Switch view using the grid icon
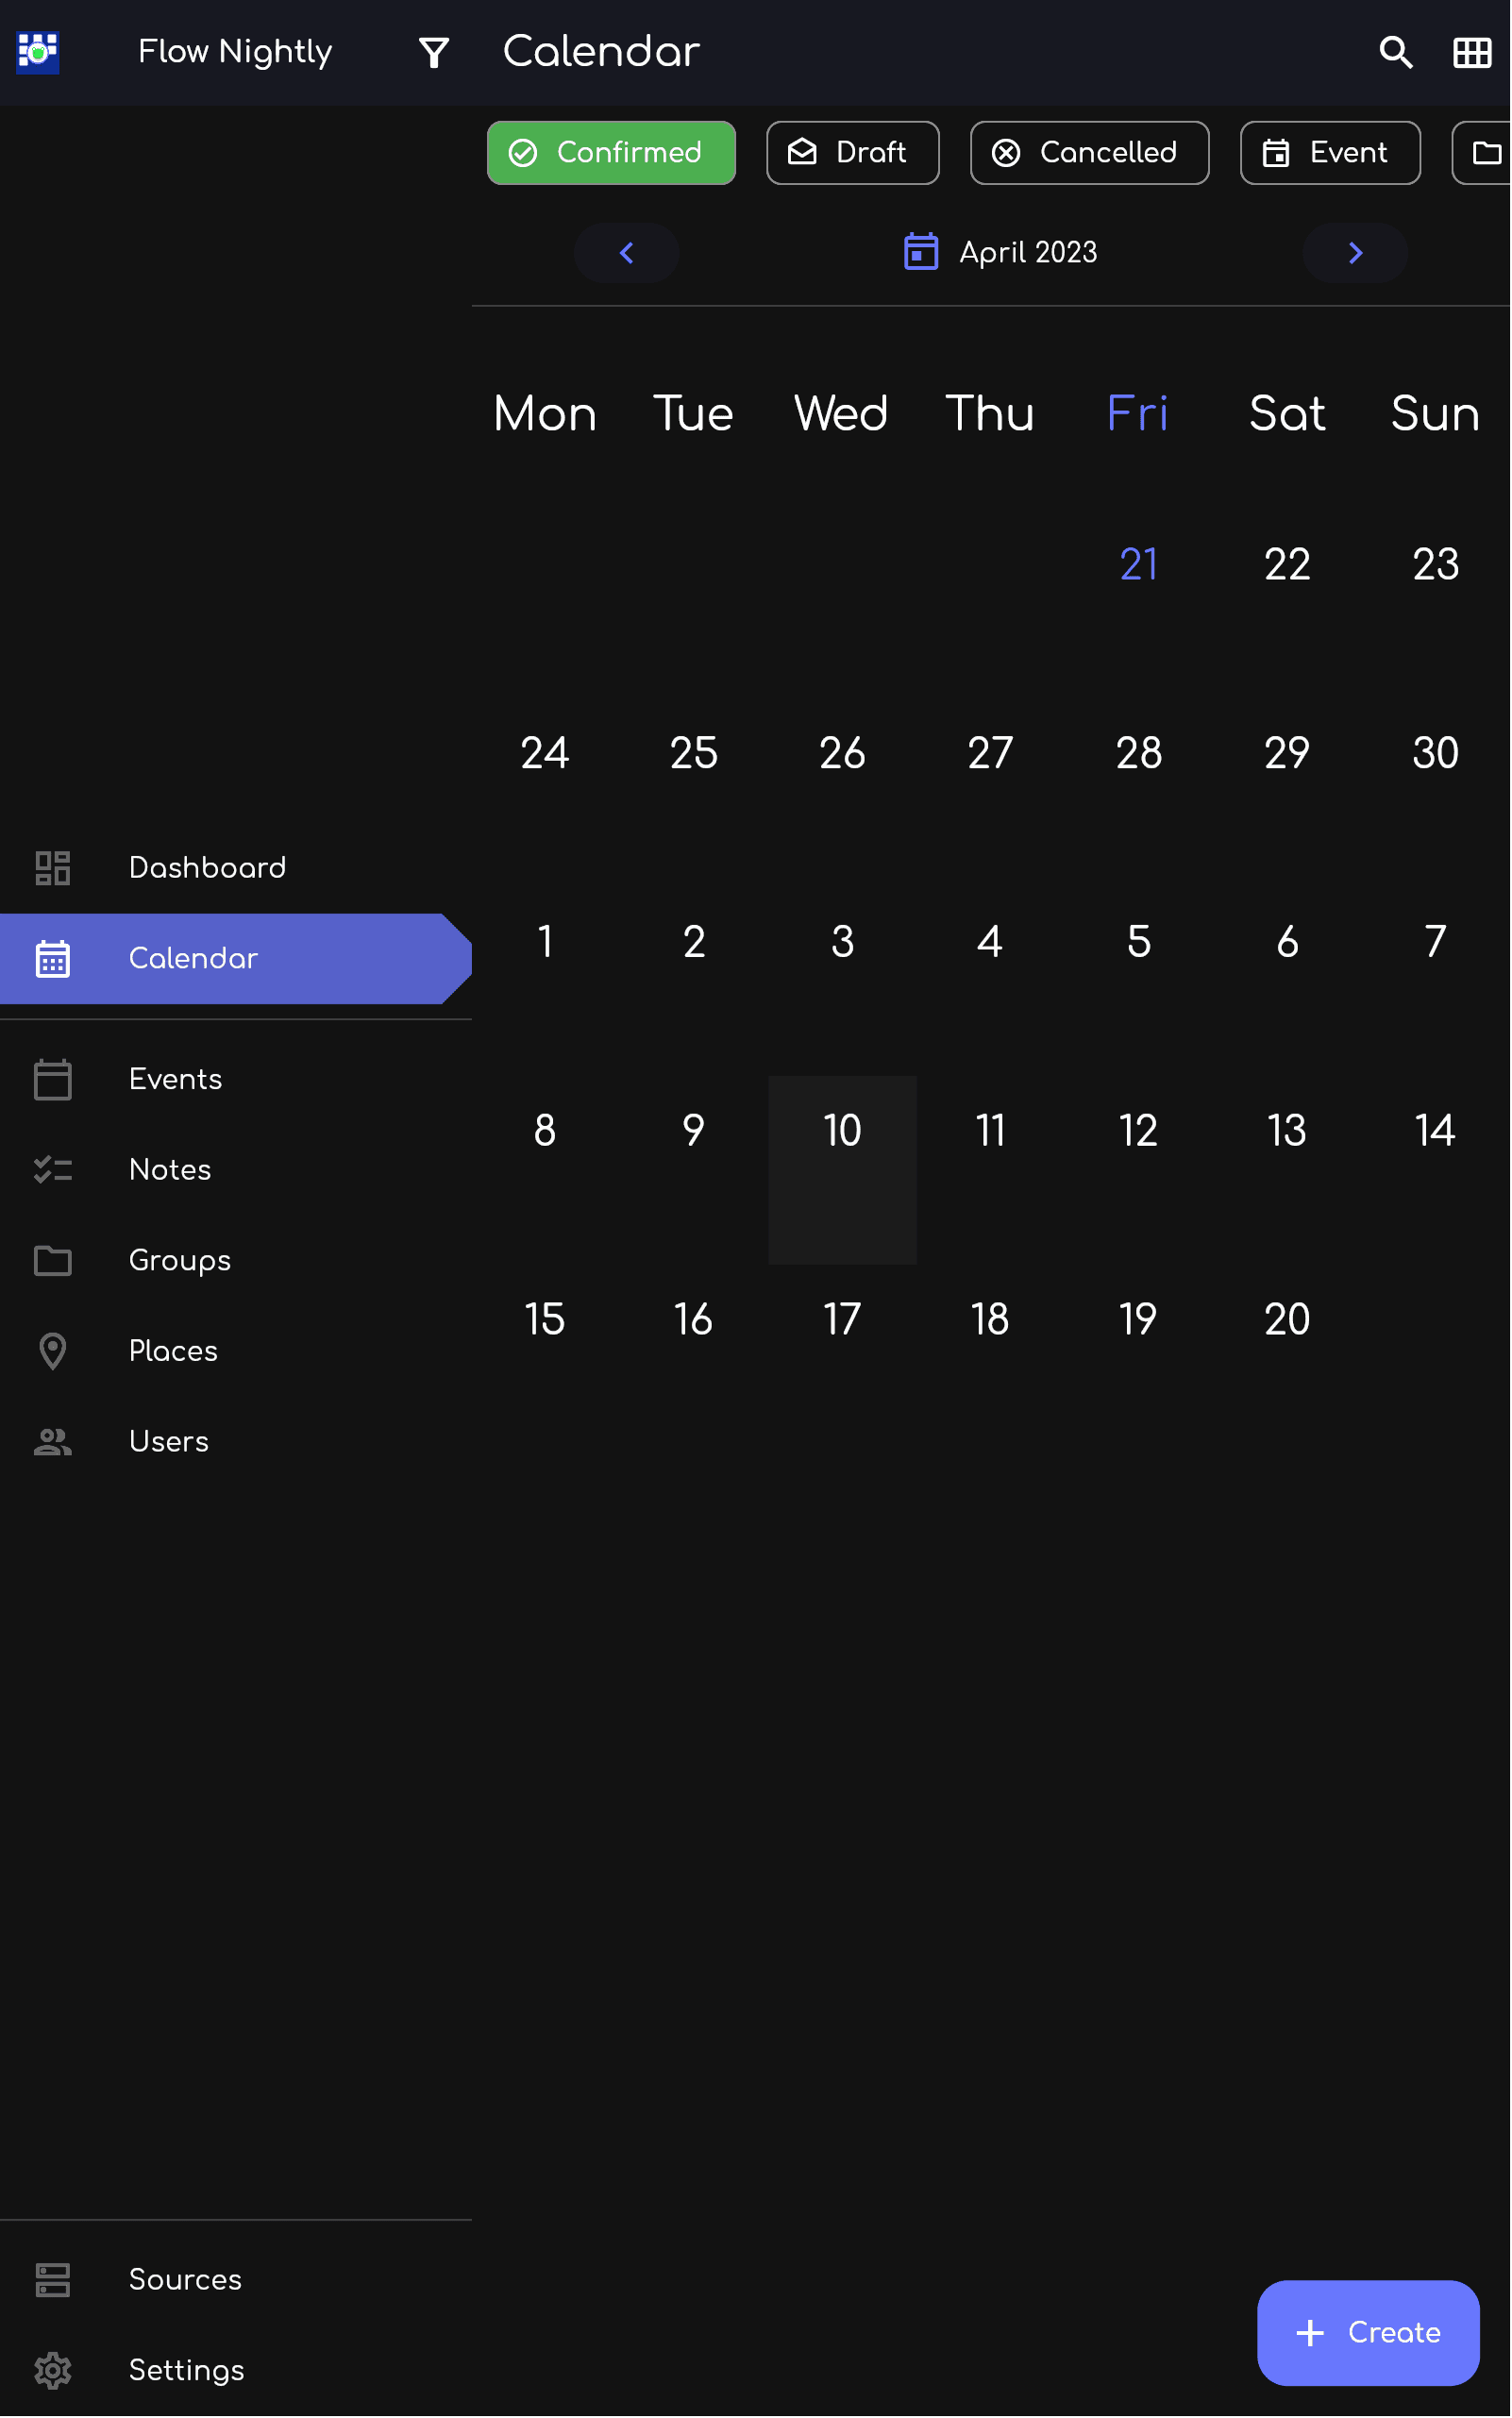 (1471, 52)
